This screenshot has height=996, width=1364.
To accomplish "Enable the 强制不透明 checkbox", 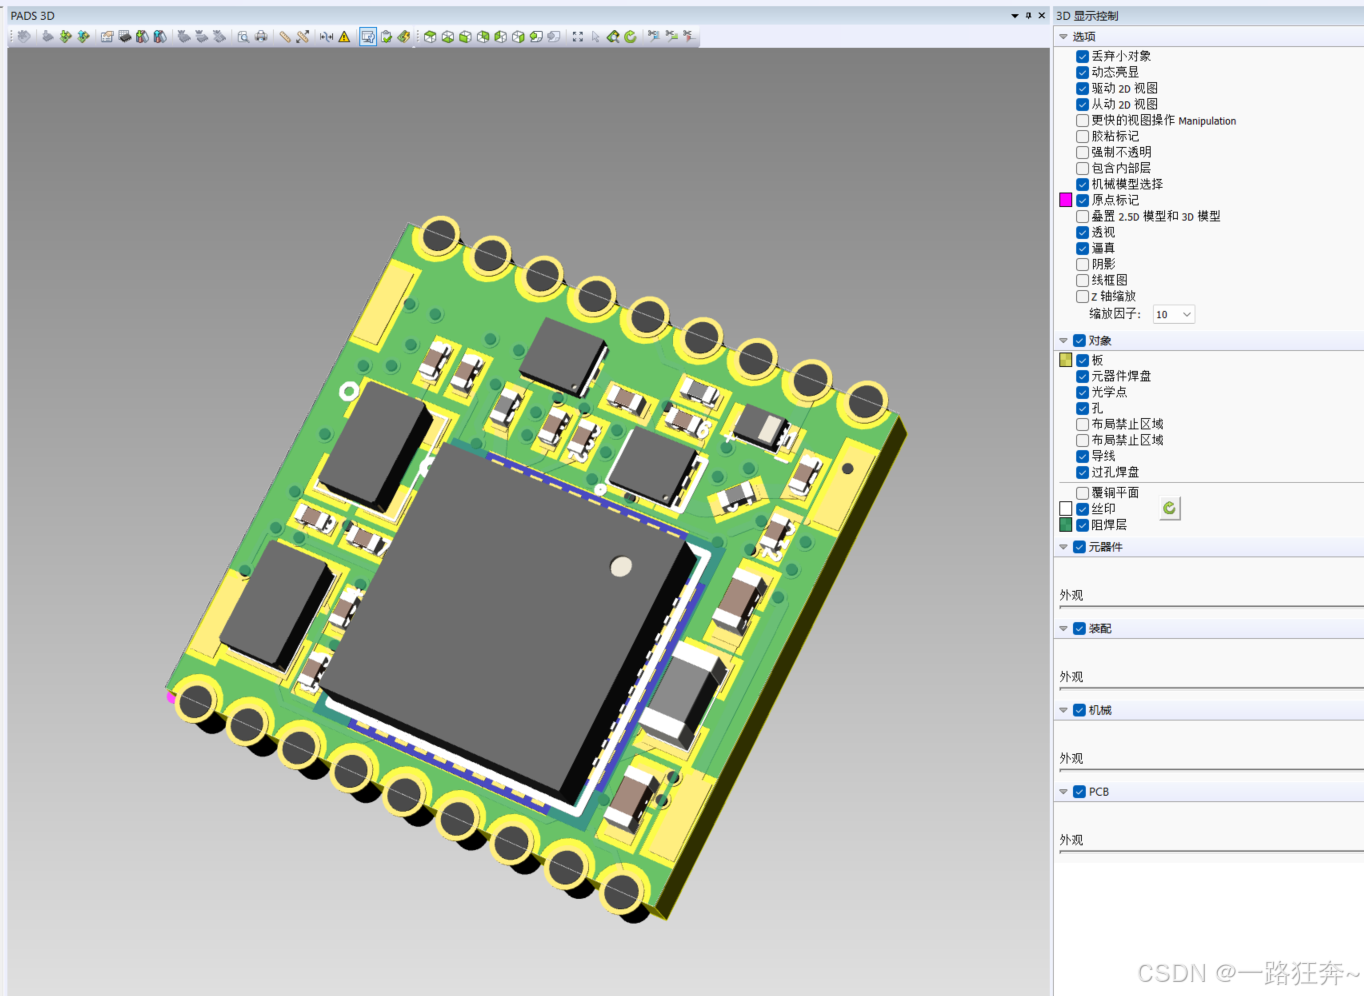I will click(x=1082, y=152).
